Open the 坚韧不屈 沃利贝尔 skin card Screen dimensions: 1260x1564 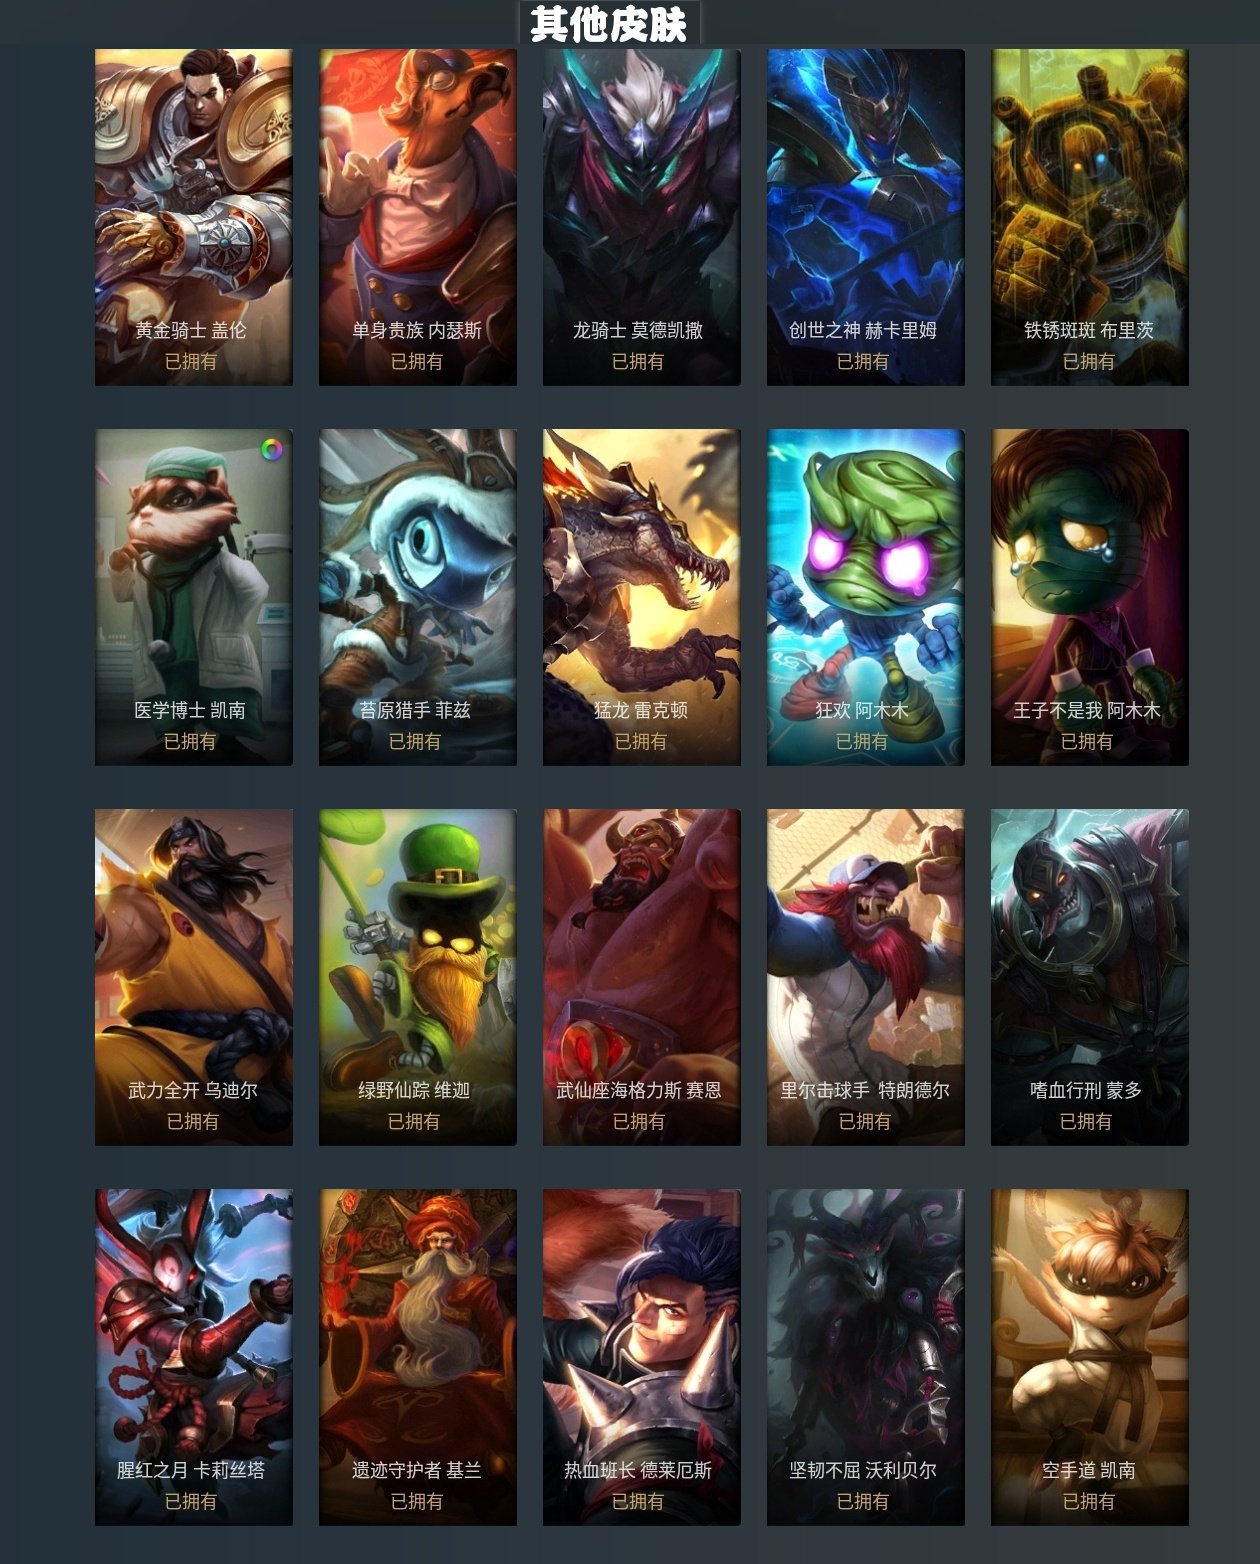click(x=866, y=1357)
